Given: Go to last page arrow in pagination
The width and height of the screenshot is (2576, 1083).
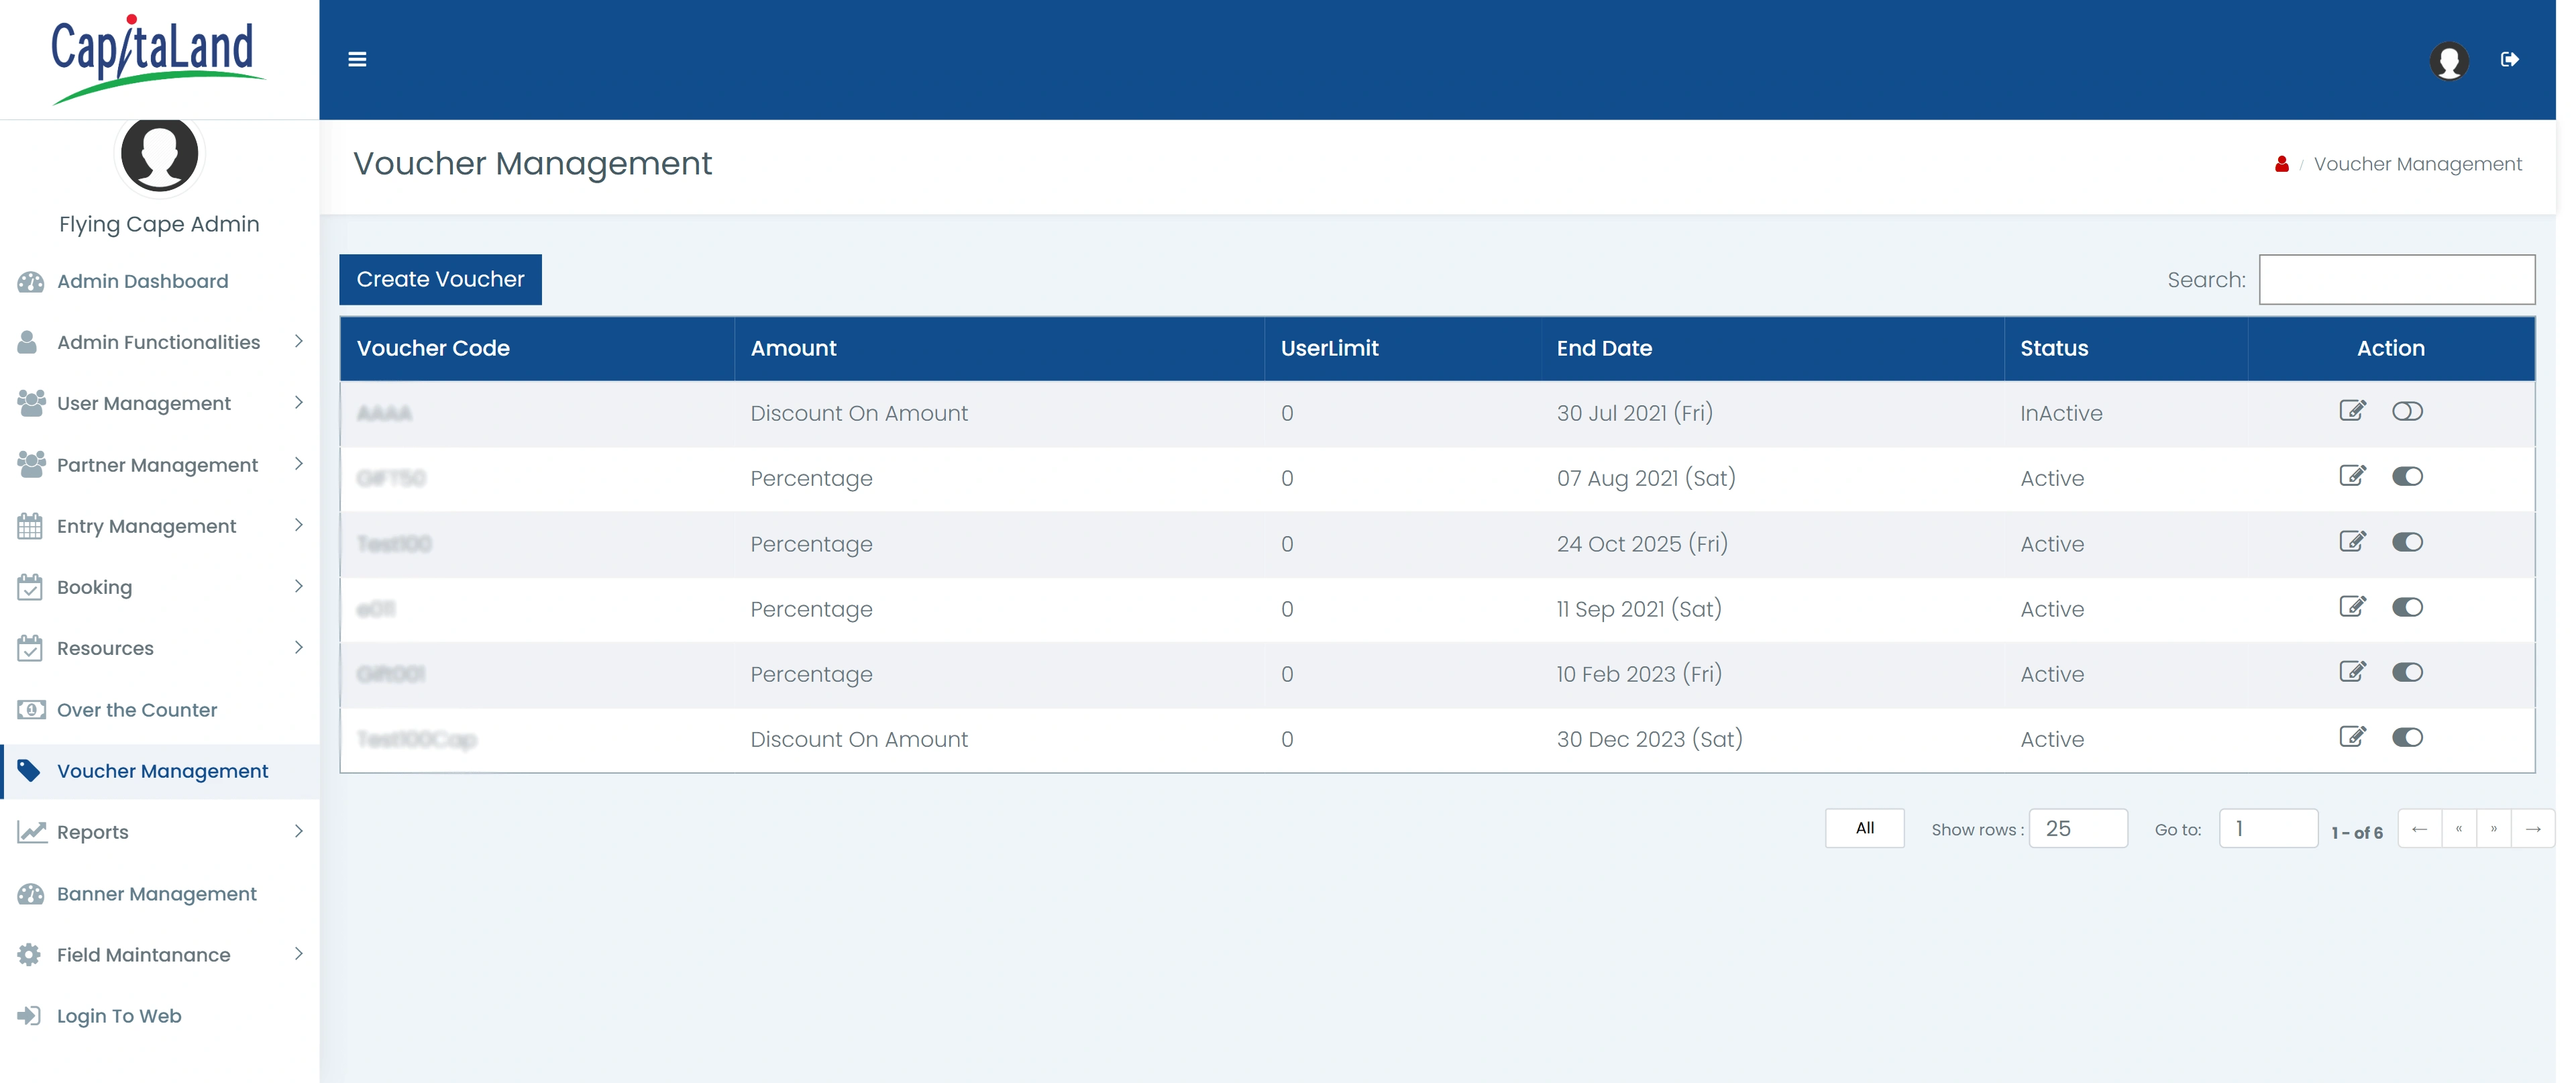Looking at the screenshot, I should point(2533,829).
